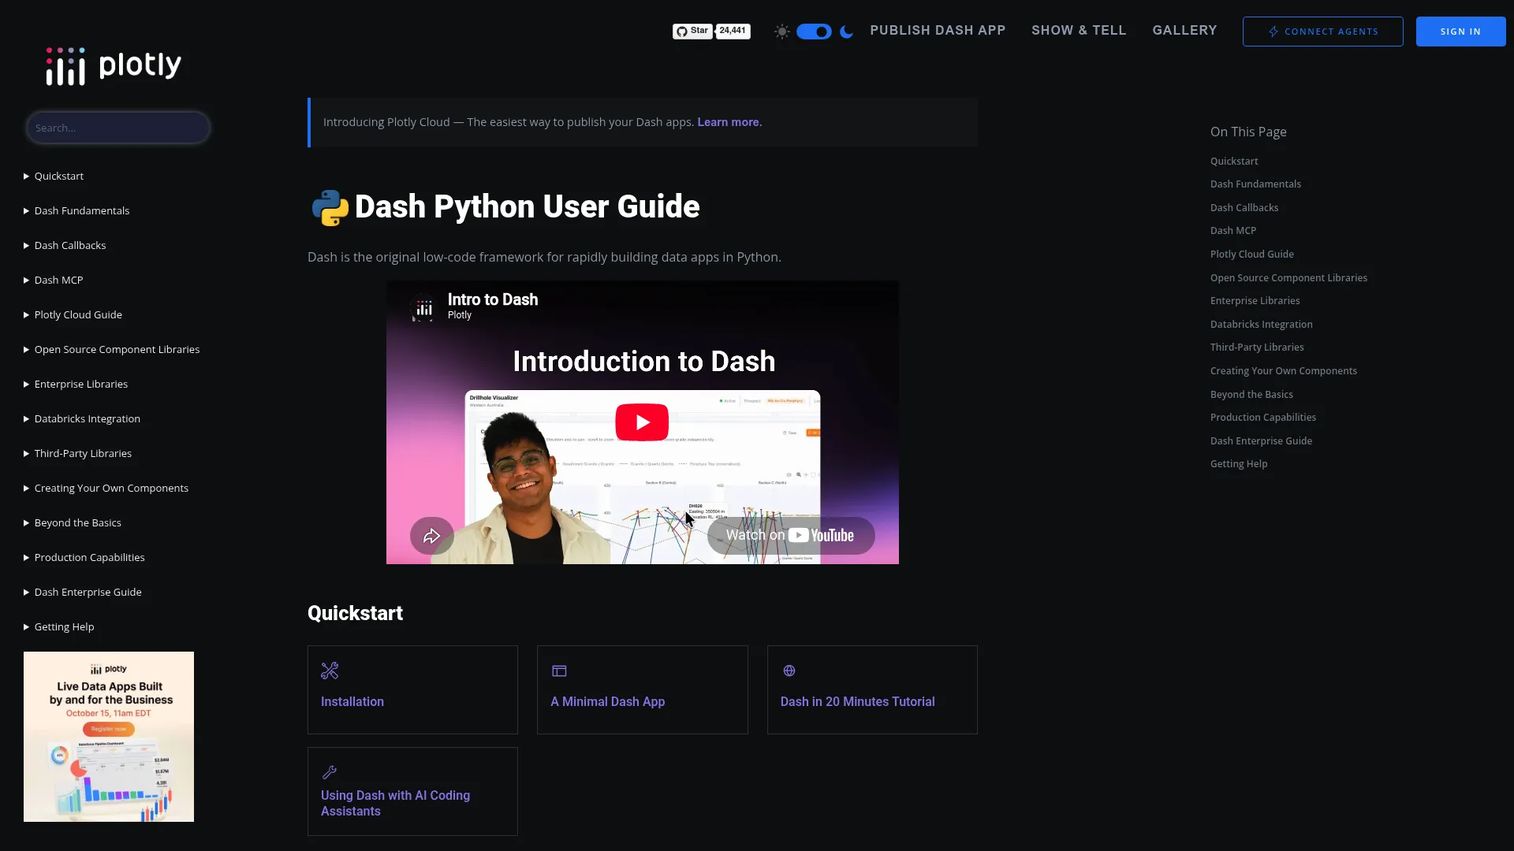Jump to Third-Party Libraries in On This Page
Image resolution: width=1514 pixels, height=851 pixels.
tap(1257, 347)
